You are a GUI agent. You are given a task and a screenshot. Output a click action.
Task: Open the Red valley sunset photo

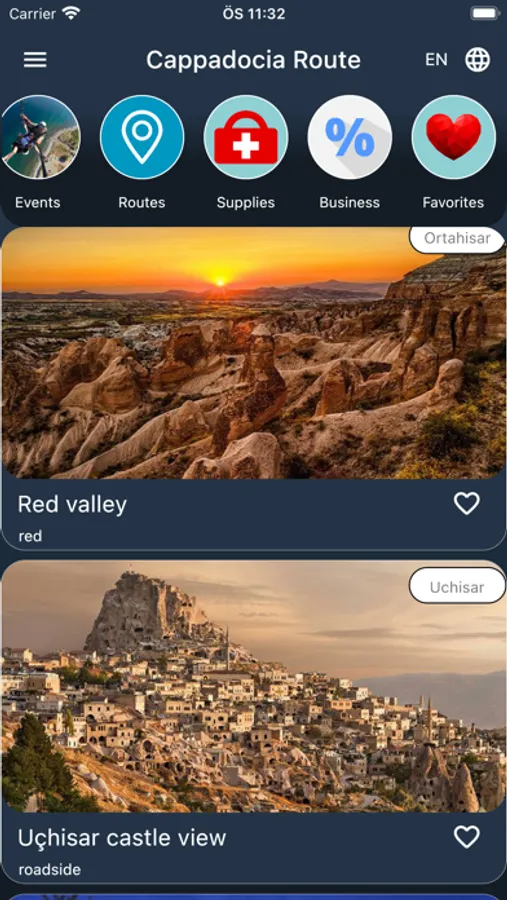[253, 353]
